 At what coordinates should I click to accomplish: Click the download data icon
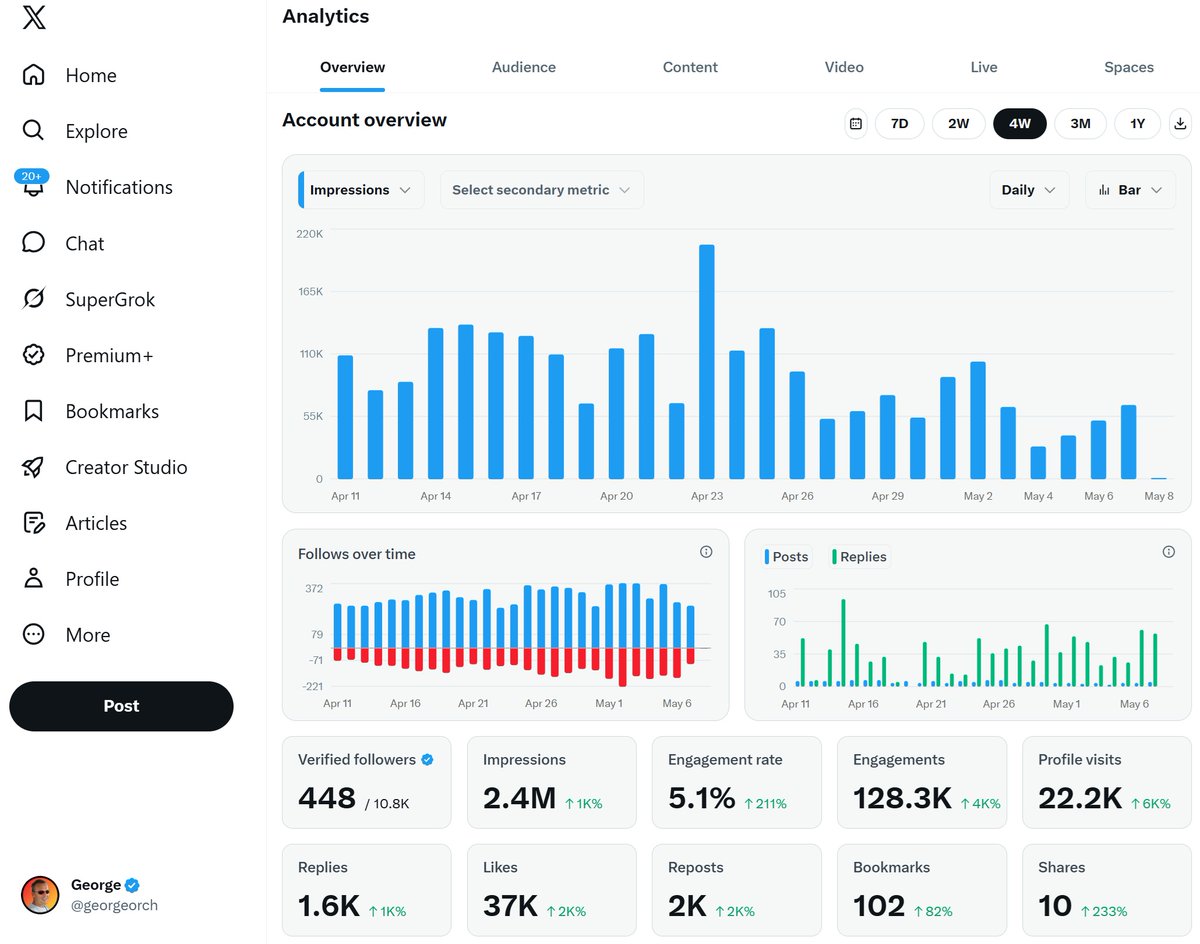(1180, 124)
